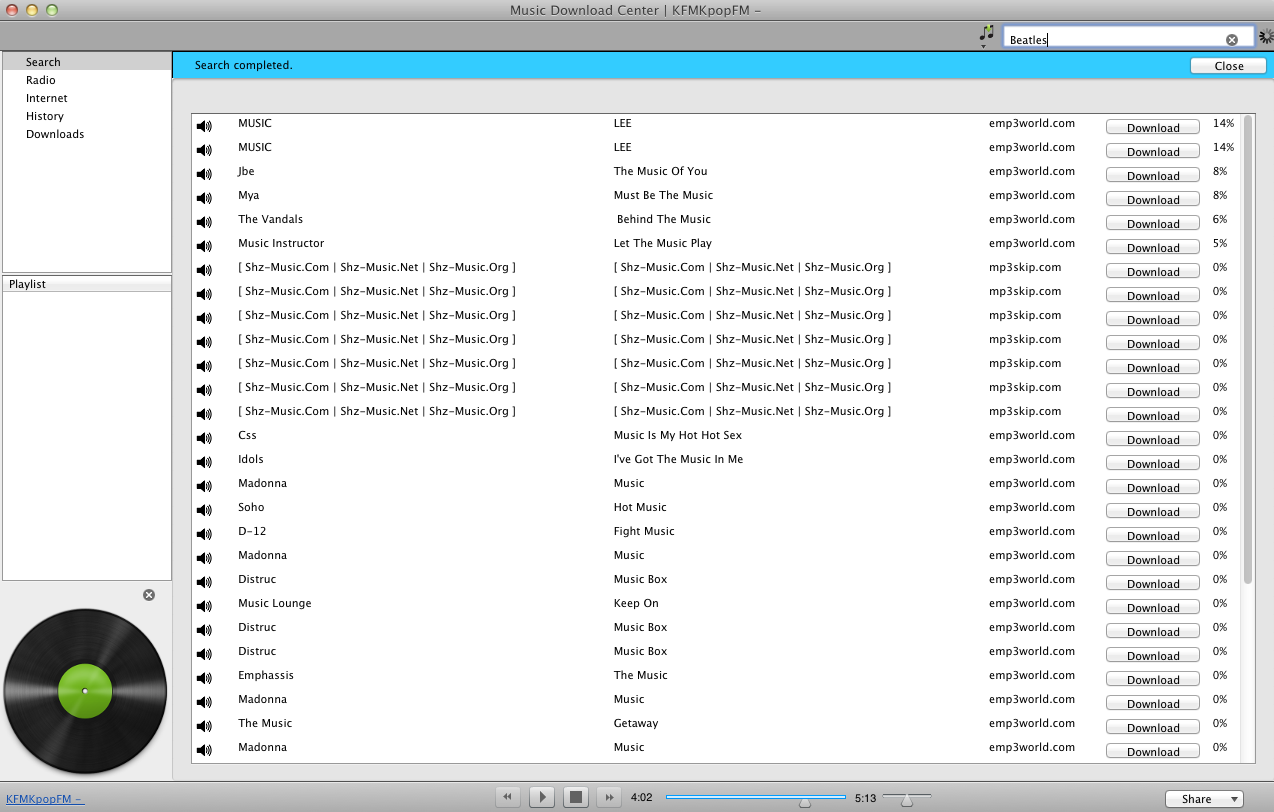This screenshot has width=1274, height=812.
Task: Close the vinyl record artwork panel
Action: [x=149, y=595]
